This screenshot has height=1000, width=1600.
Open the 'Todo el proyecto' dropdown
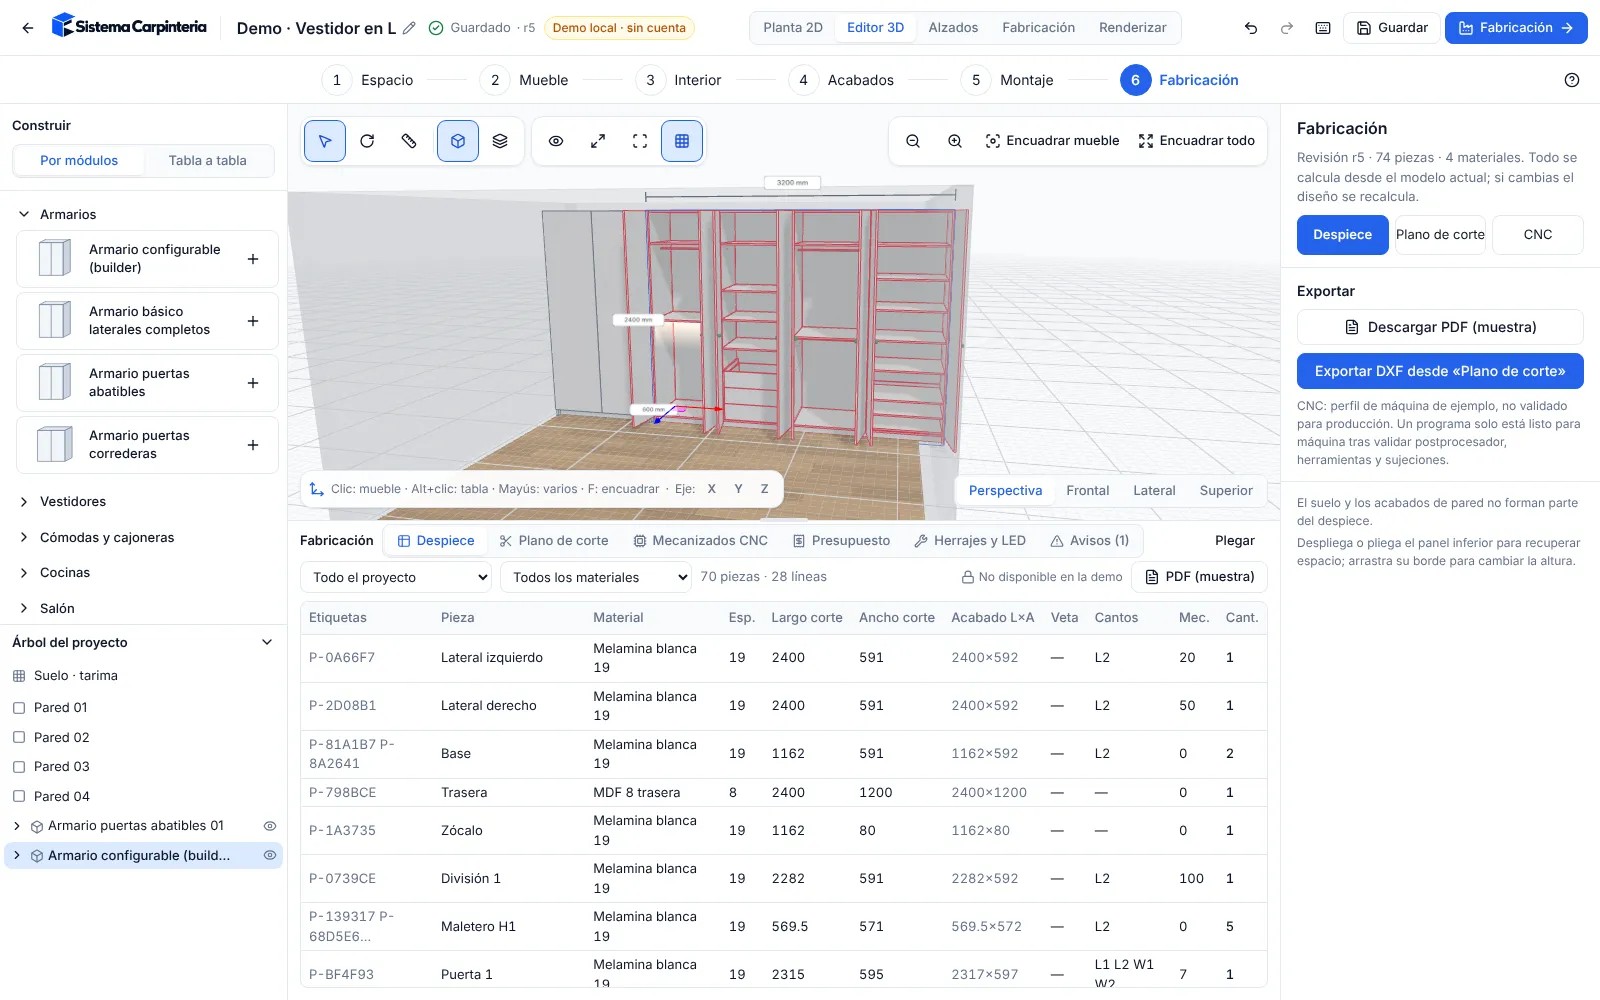pos(396,577)
